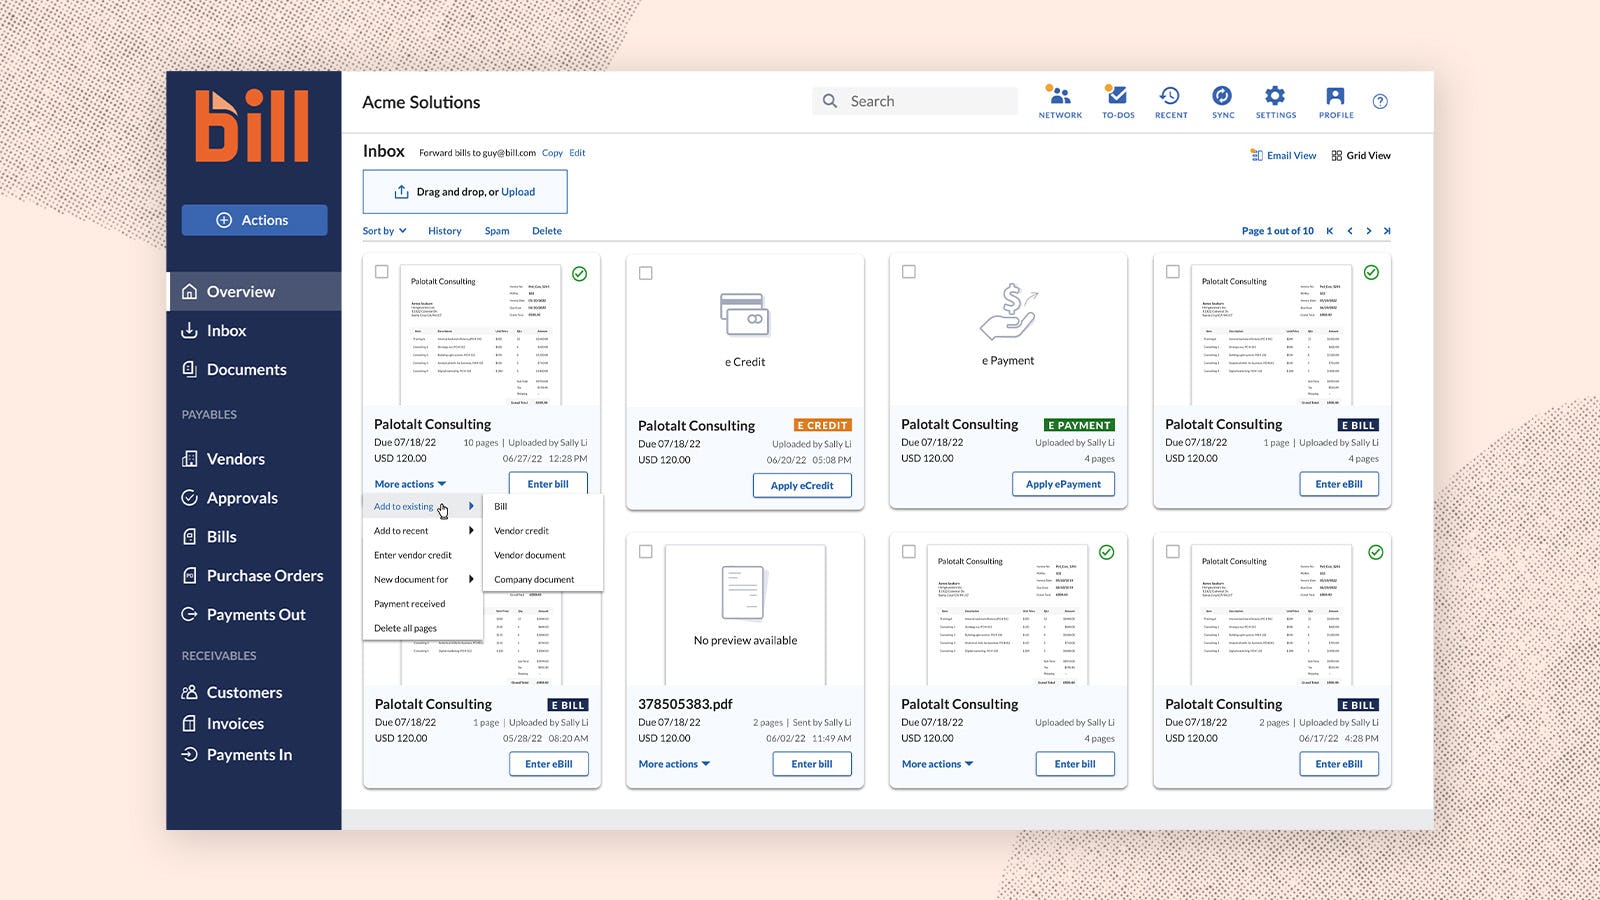Select Bill from the submenu

click(x=543, y=507)
